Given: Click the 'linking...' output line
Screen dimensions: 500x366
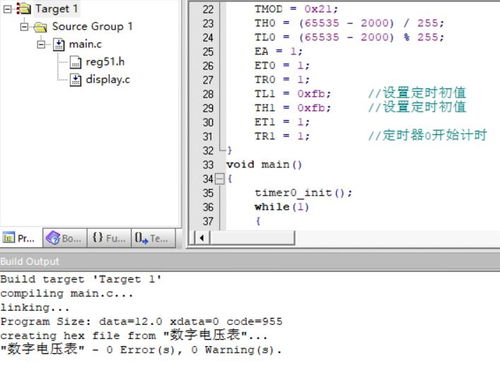Looking at the screenshot, I should 35,307.
